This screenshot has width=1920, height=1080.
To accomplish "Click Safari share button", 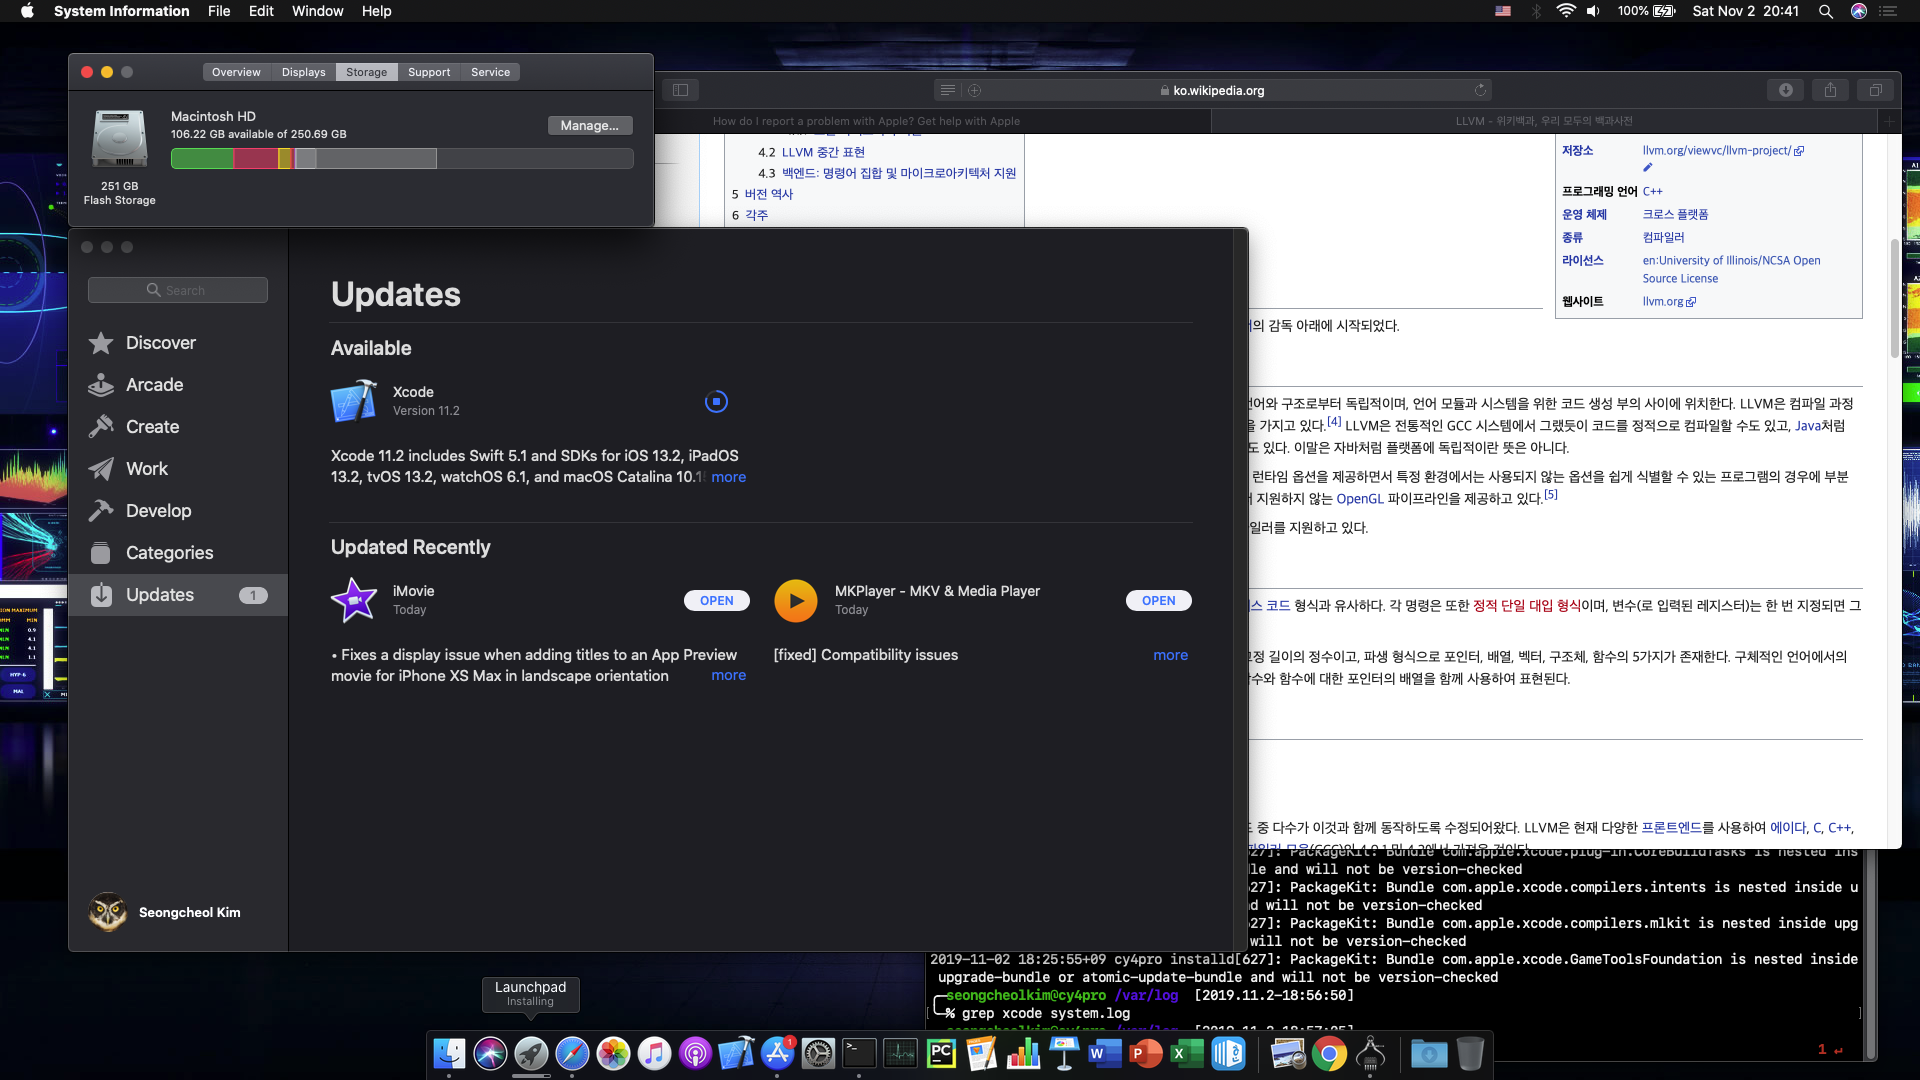I will point(1830,90).
